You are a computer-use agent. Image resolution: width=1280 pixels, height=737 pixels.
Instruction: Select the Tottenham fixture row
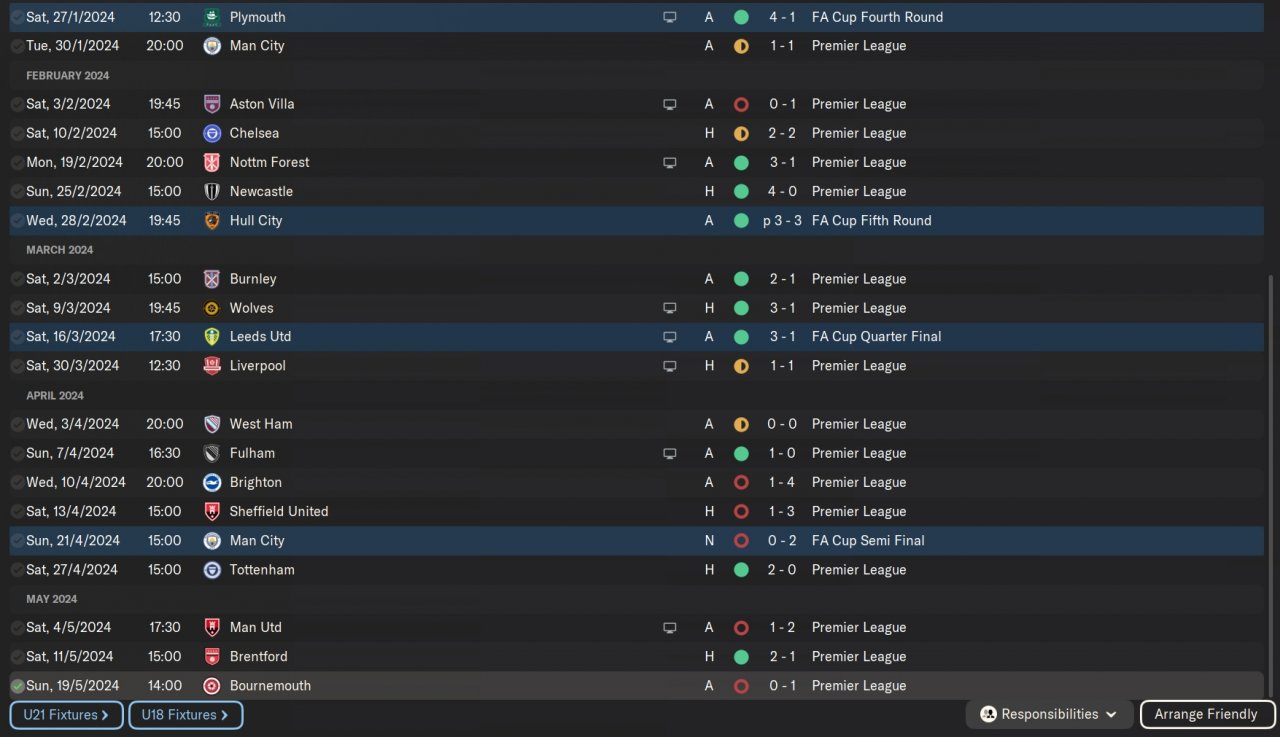262,570
